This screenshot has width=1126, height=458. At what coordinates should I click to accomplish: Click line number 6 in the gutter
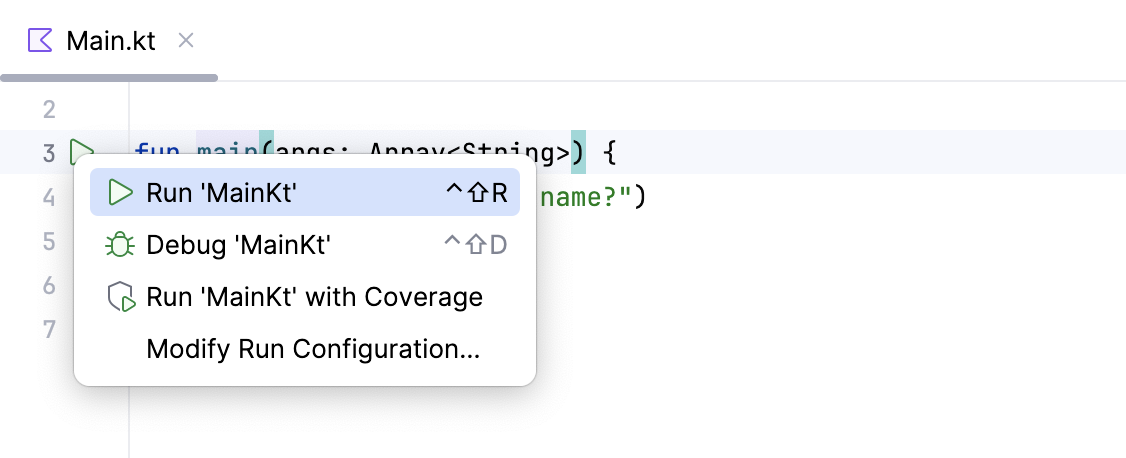(x=50, y=285)
